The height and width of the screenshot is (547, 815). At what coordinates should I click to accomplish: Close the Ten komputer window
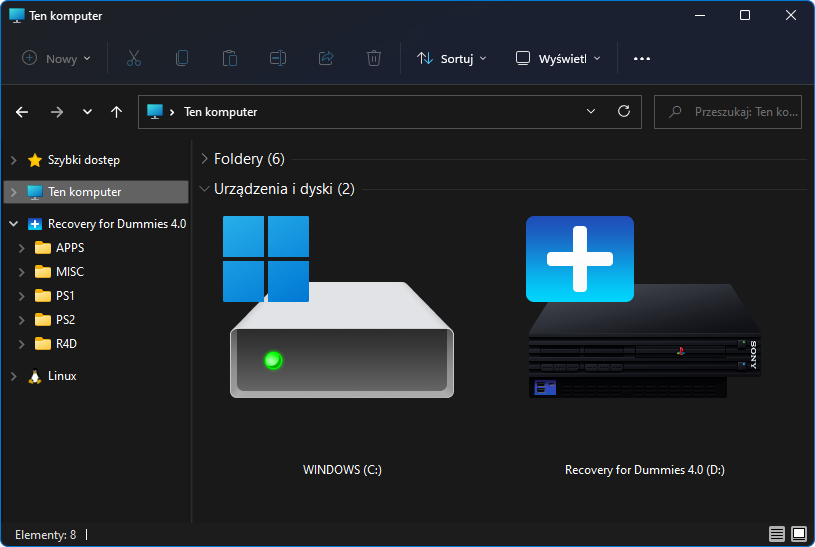[x=791, y=16]
